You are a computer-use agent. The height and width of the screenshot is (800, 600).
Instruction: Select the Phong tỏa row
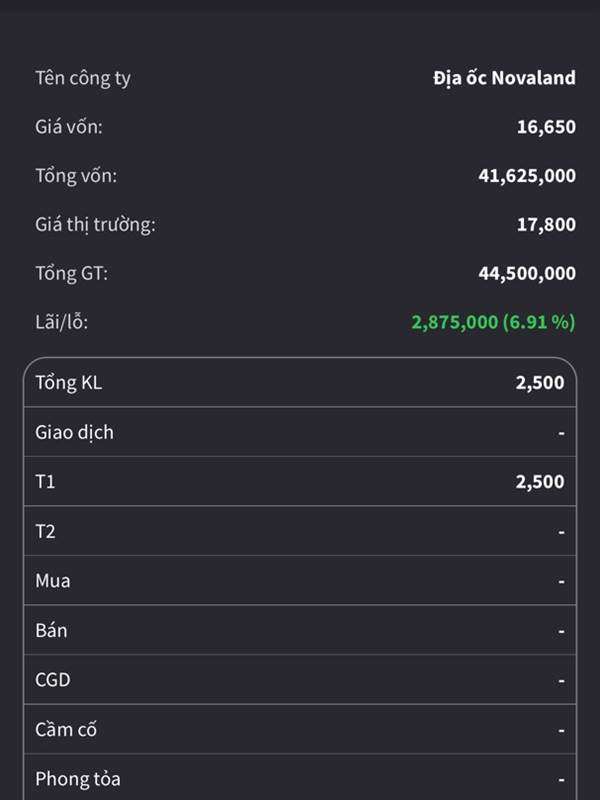(x=300, y=777)
